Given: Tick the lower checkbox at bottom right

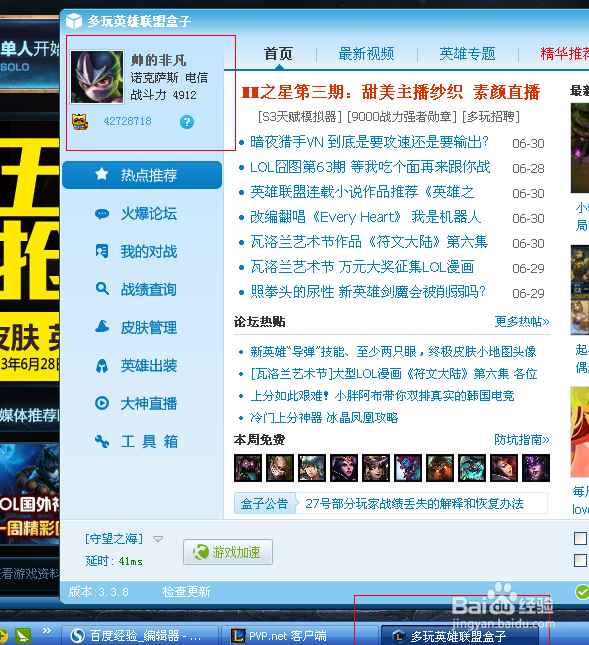Looking at the screenshot, I should (x=580, y=560).
